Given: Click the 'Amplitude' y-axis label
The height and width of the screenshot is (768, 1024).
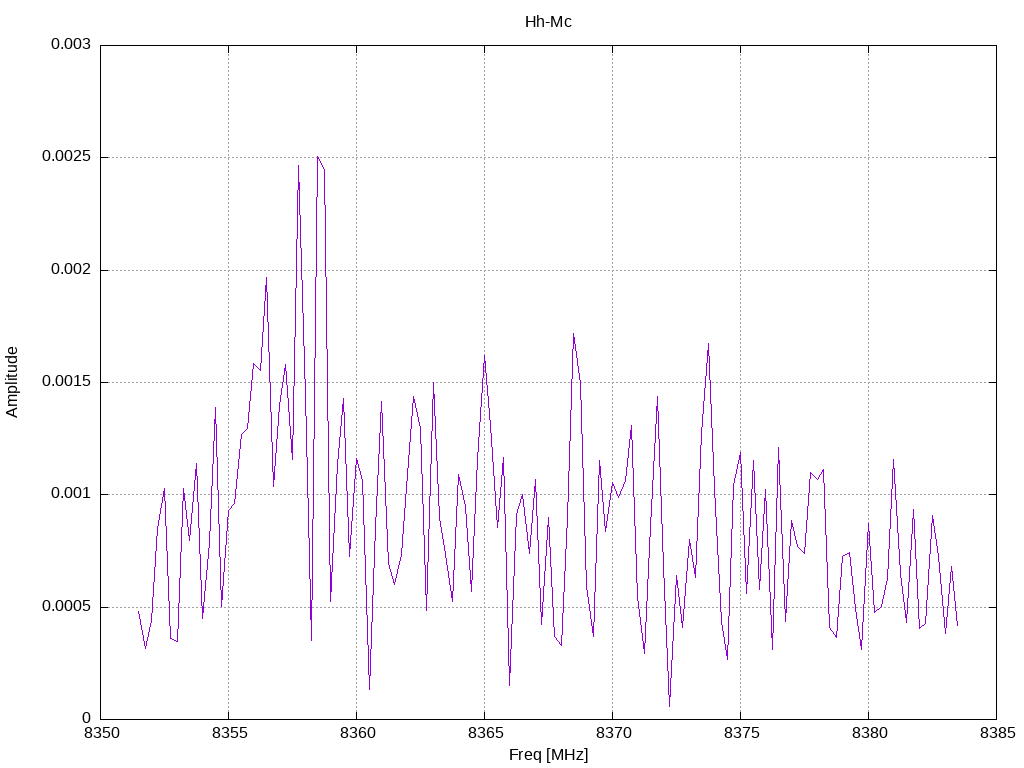Looking at the screenshot, I should pos(12,382).
